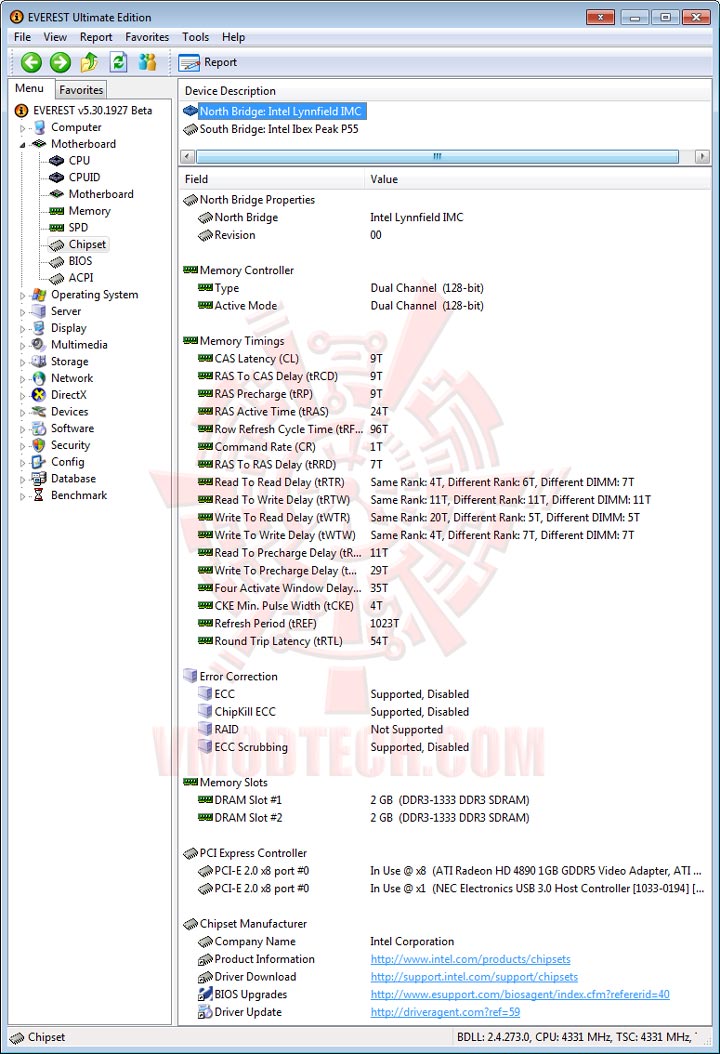Open the SPD tree node
The image size is (720, 1054).
[78, 228]
